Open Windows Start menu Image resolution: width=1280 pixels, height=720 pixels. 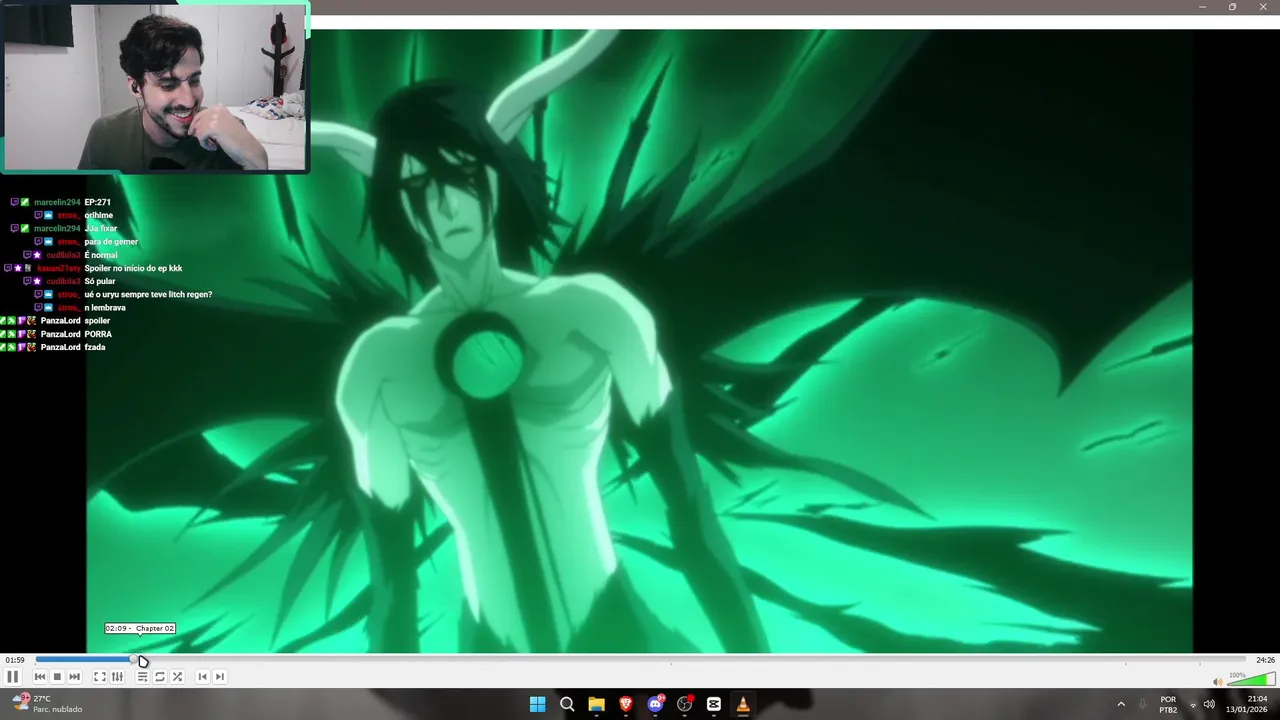tap(537, 704)
